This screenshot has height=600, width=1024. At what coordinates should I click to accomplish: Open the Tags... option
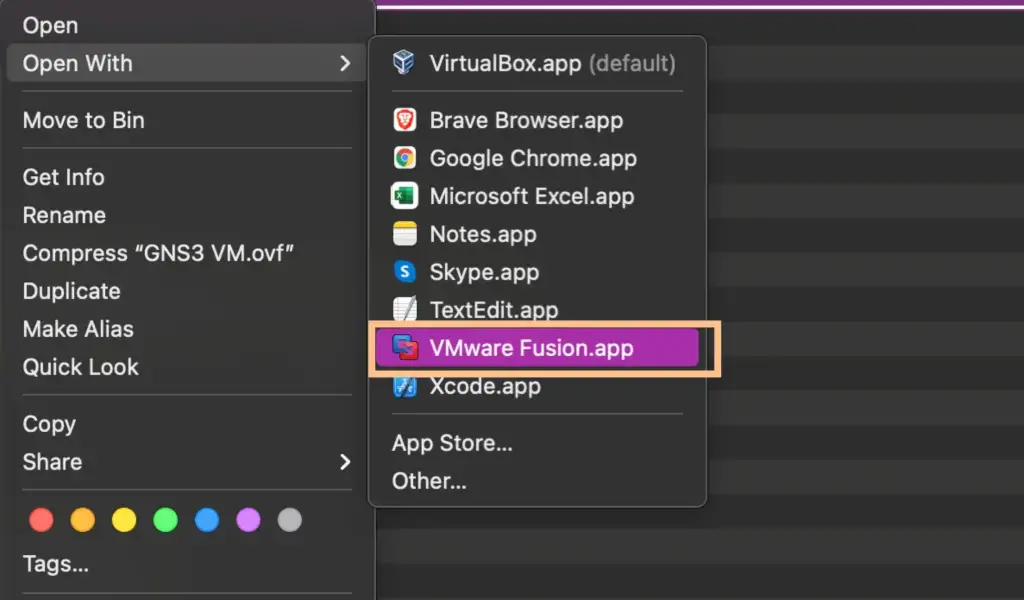55,563
